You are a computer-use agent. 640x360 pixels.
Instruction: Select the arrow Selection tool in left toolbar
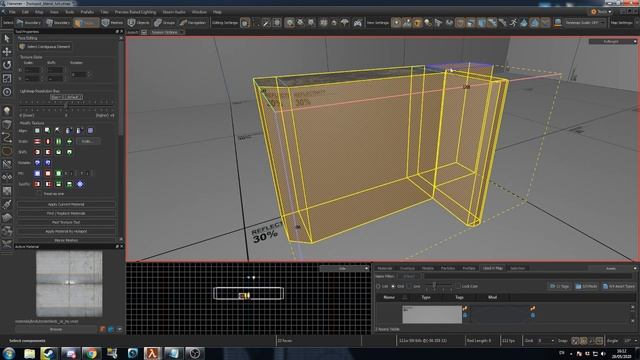tap(7, 38)
